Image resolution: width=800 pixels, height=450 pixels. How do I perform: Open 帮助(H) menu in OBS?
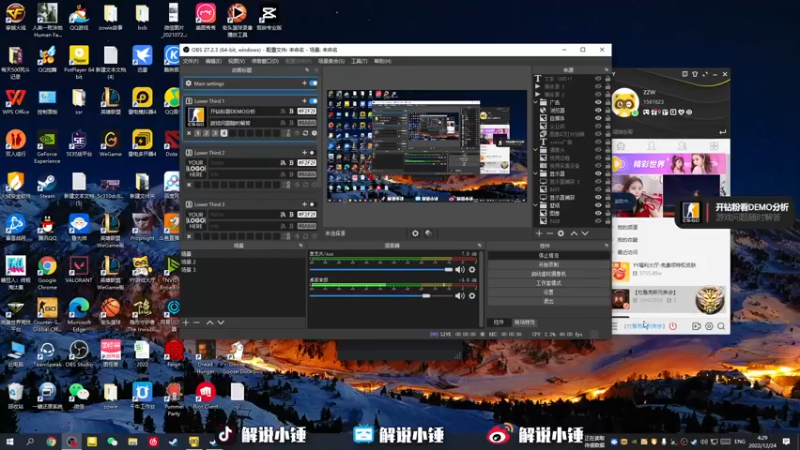(x=382, y=61)
